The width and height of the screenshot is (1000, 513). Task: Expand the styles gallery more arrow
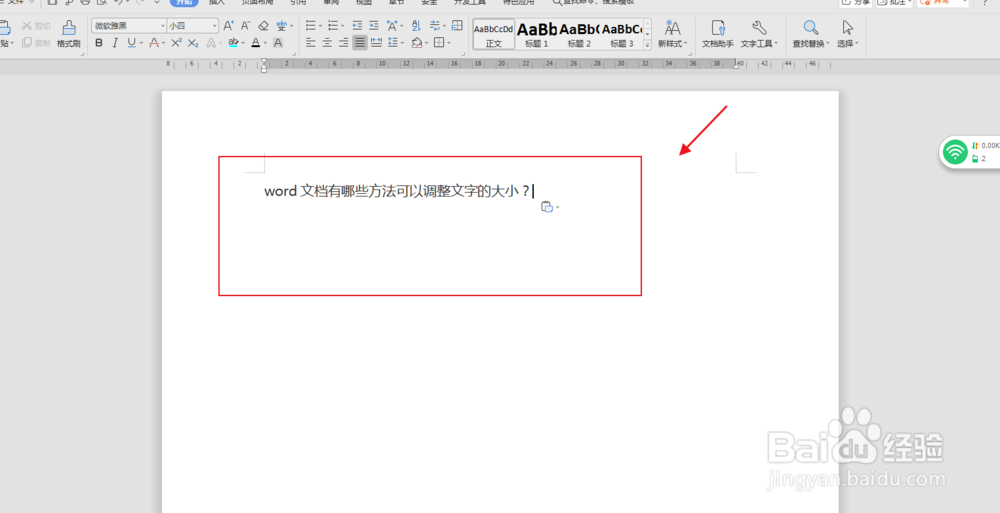pyautogui.click(x=647, y=45)
